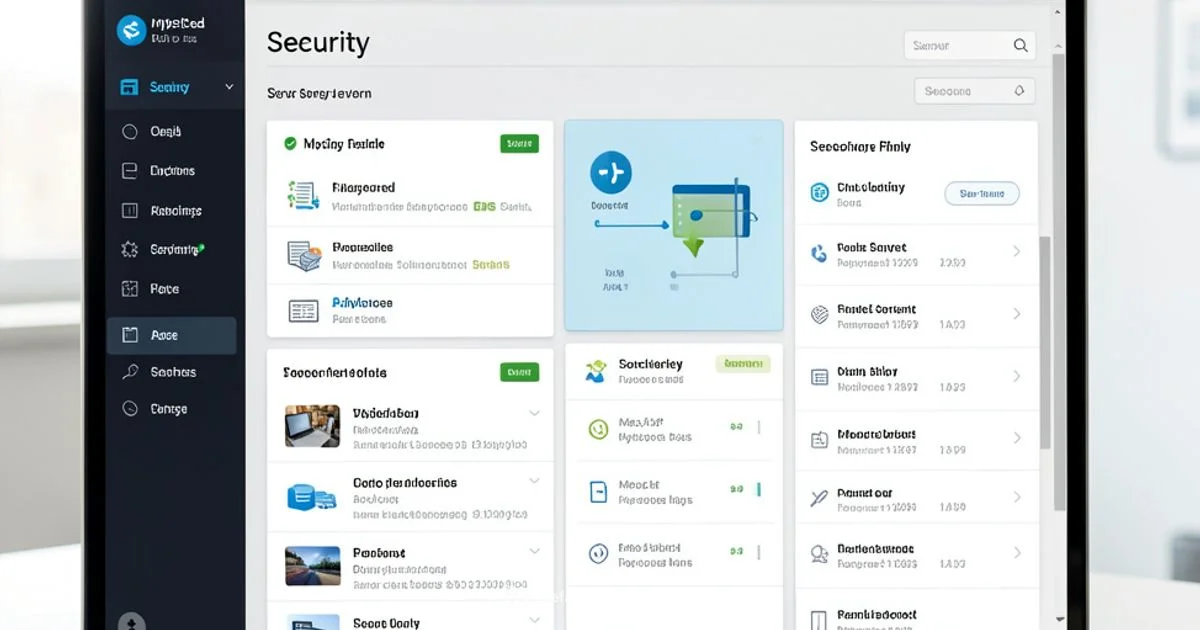Select the highlighted Aose item in sidebar

(171, 336)
